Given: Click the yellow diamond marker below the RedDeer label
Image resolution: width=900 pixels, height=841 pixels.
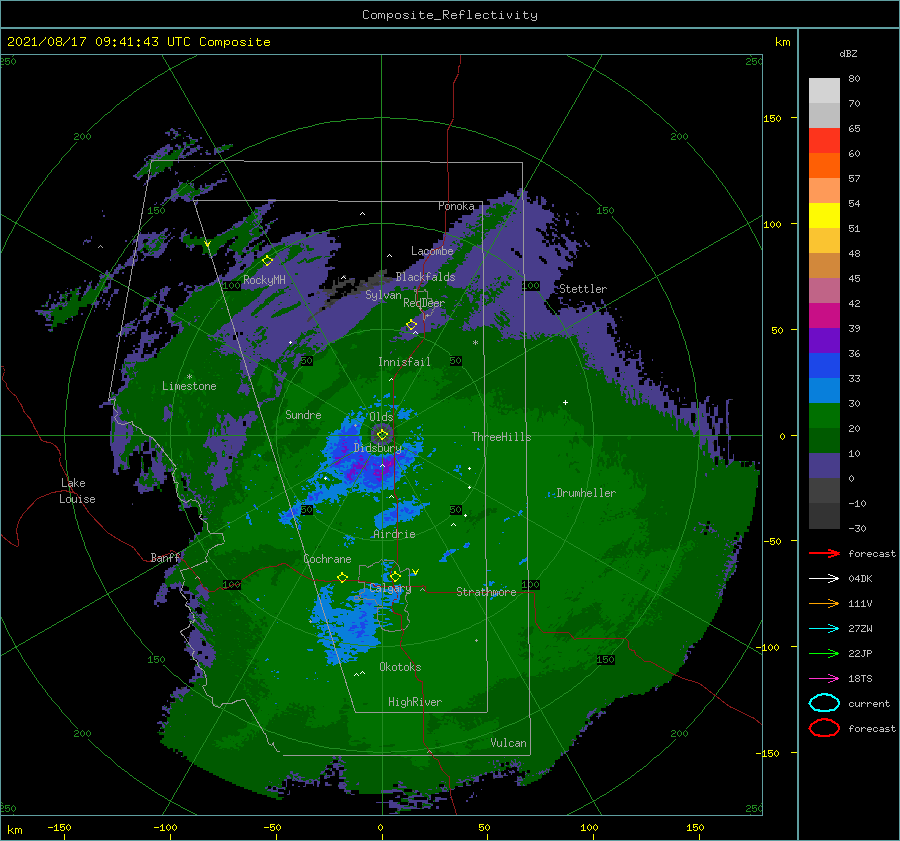Looking at the screenshot, I should 412,325.
